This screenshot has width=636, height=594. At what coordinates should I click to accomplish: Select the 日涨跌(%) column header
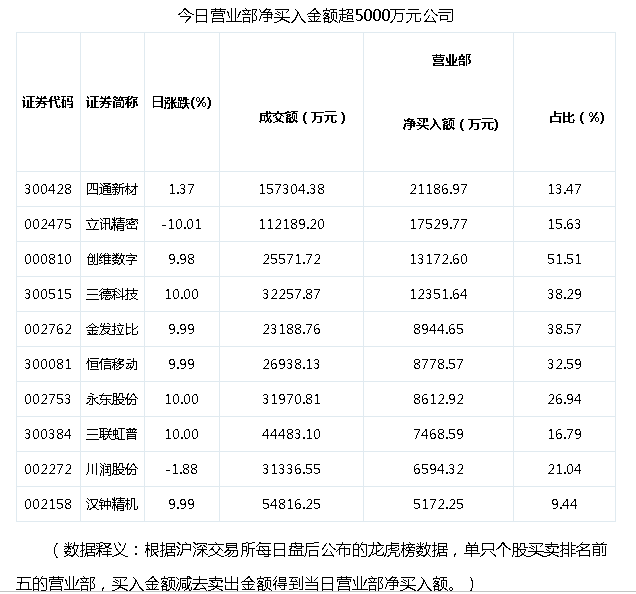[x=181, y=102]
